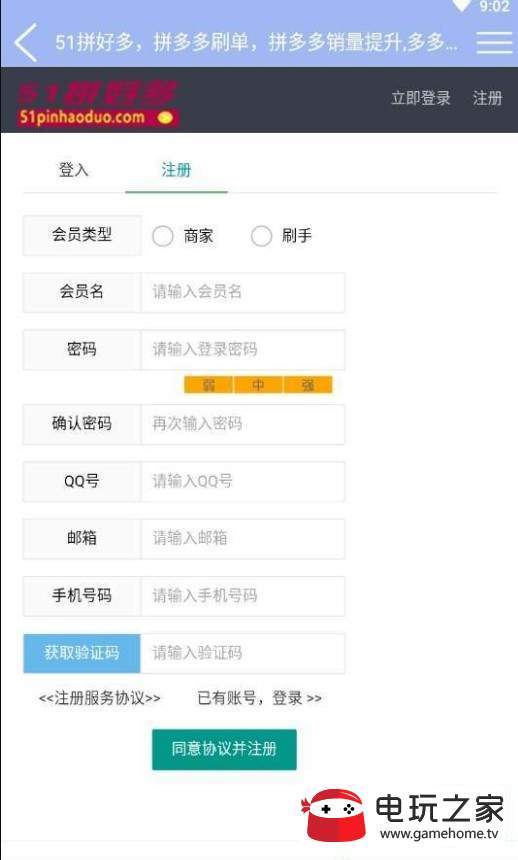518x860 pixels.
Task: Switch to the 登入 tab
Action: pos(74,170)
